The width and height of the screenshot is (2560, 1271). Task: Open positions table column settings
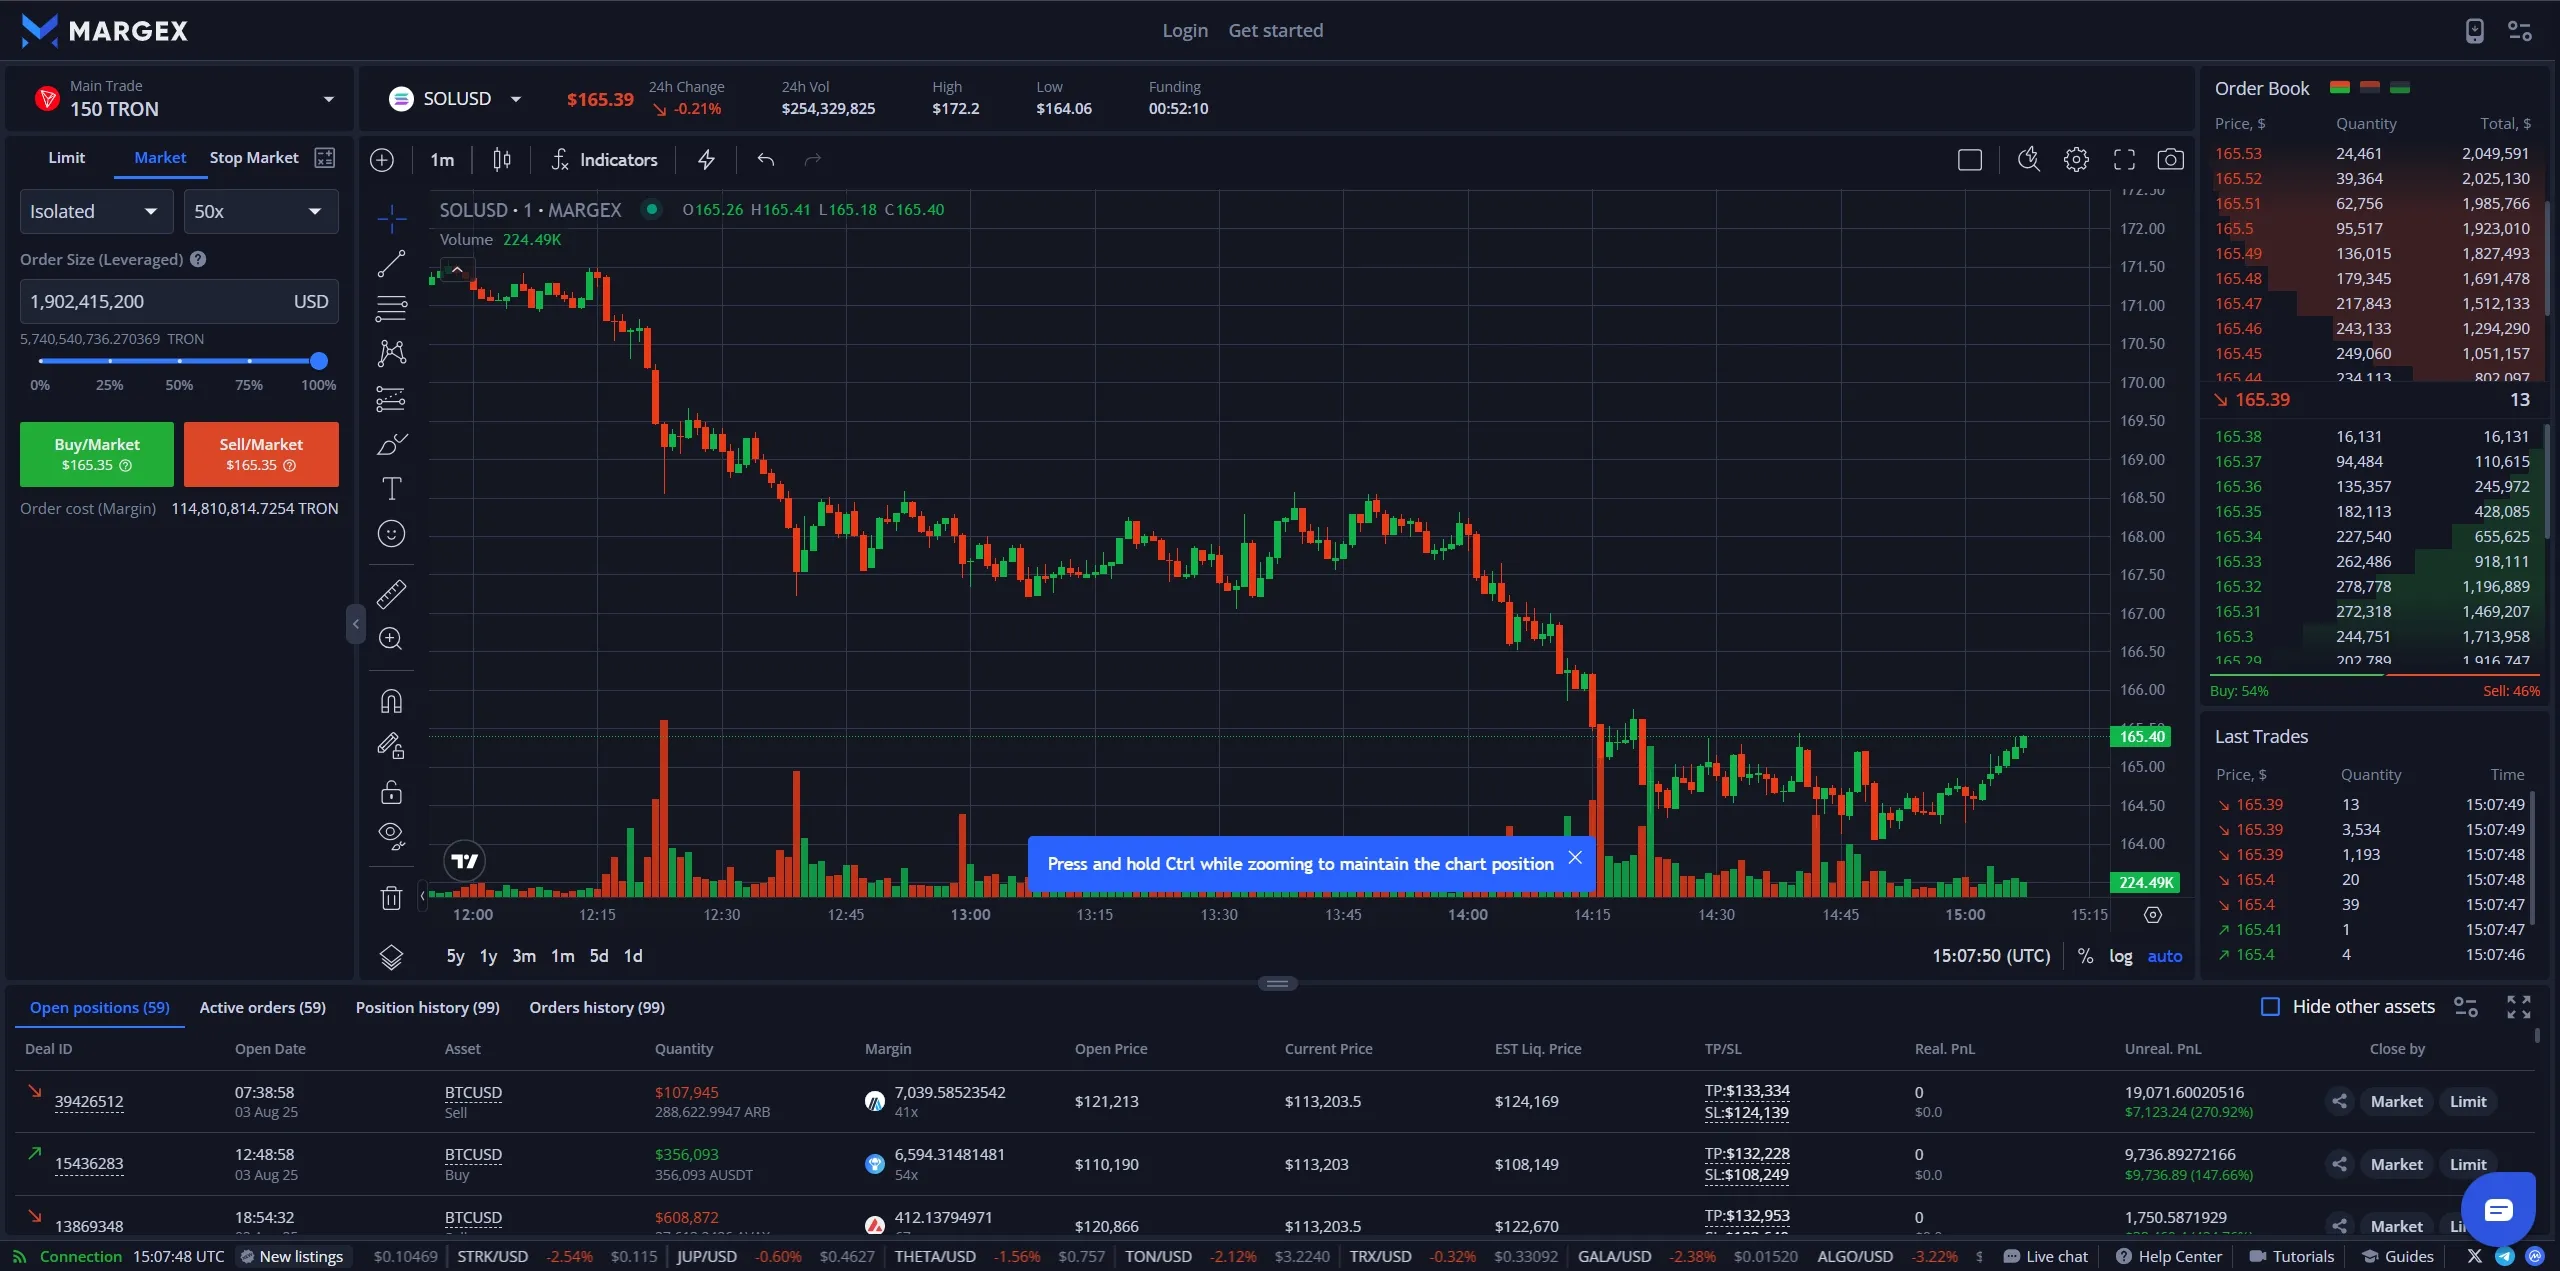pyautogui.click(x=2466, y=1007)
